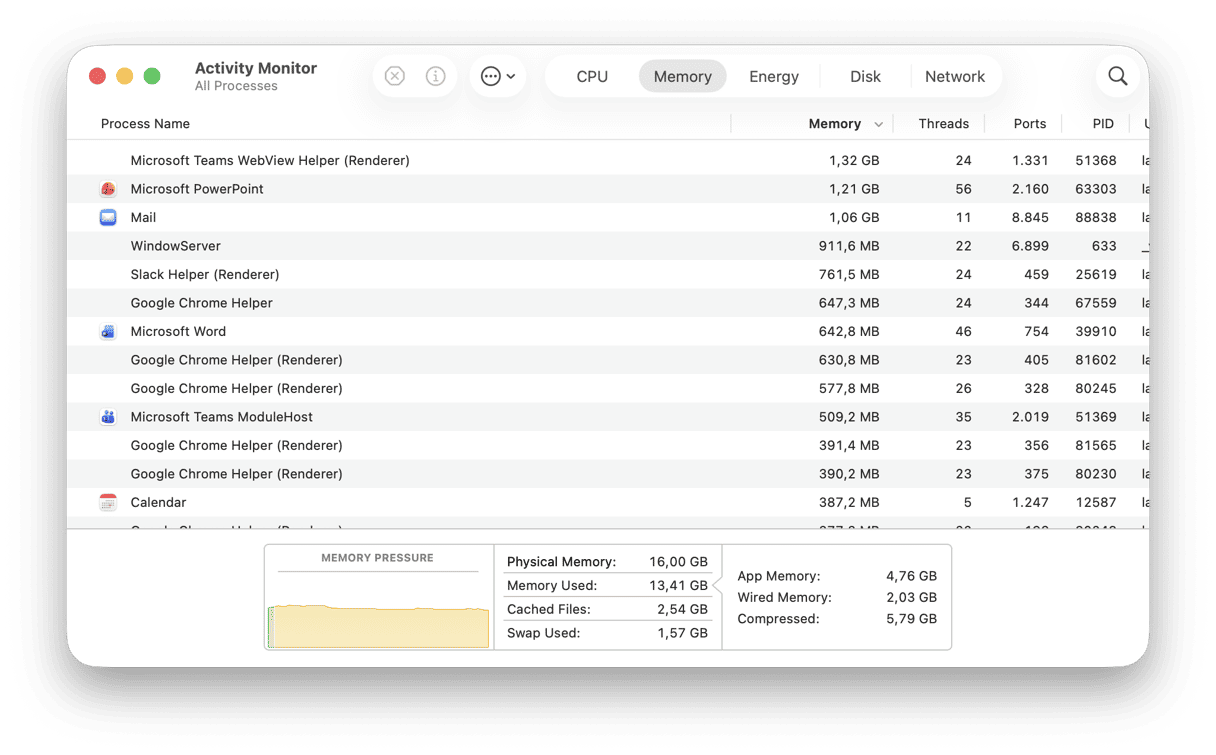This screenshot has width=1216, height=755.
Task: Switch to the Disk tab
Action: tap(865, 76)
